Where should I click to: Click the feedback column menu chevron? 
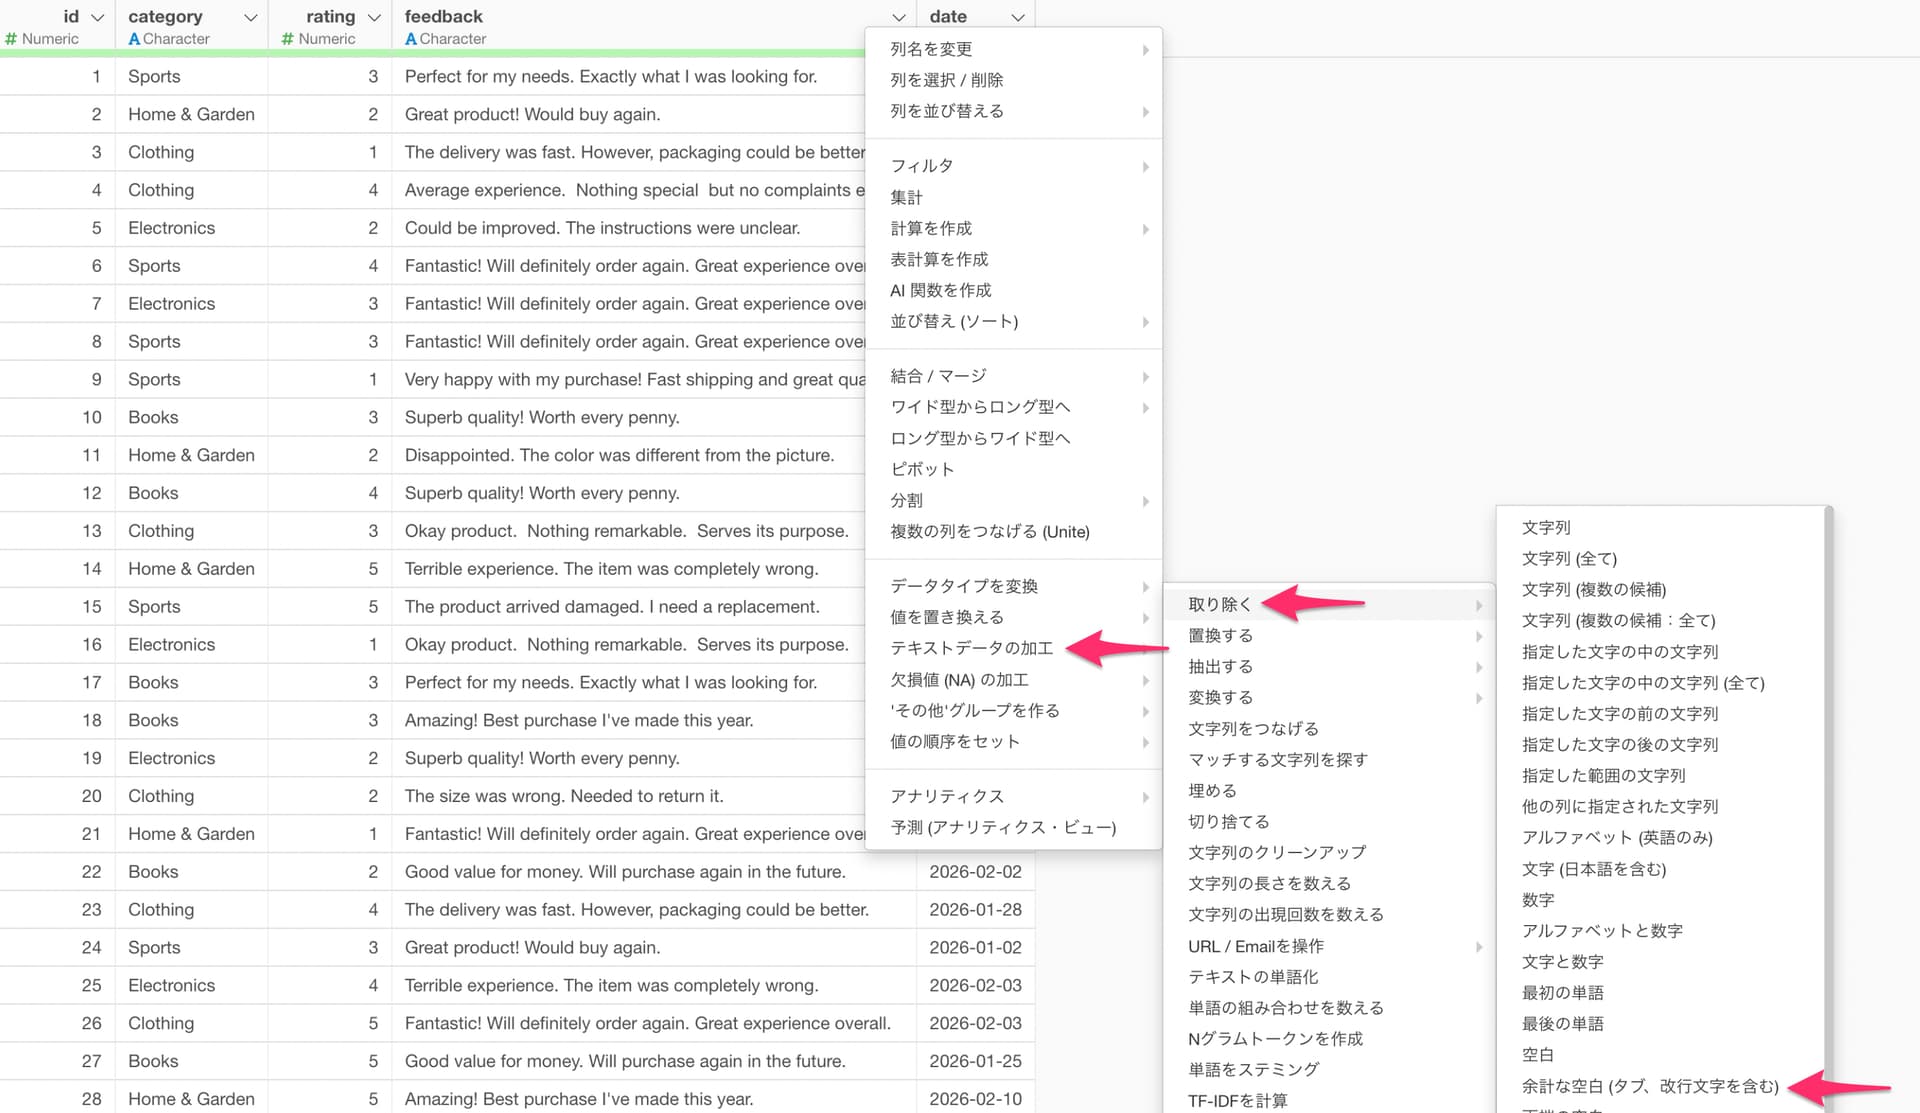[x=898, y=17]
